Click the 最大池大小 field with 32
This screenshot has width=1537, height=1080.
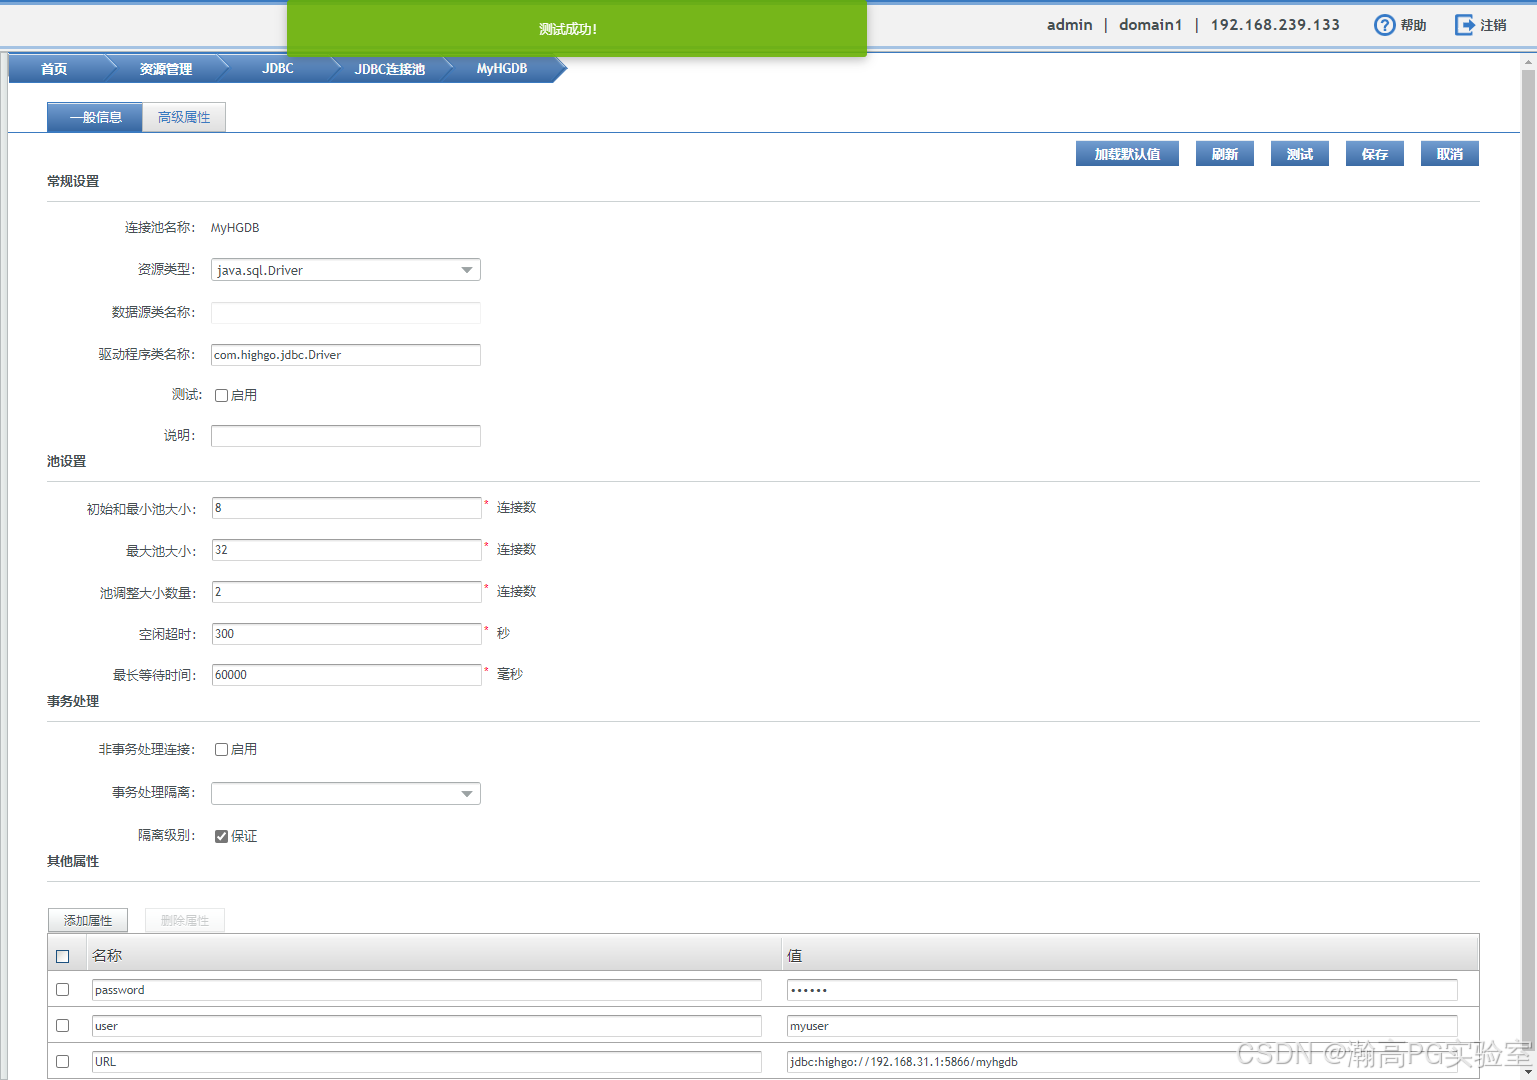click(346, 550)
